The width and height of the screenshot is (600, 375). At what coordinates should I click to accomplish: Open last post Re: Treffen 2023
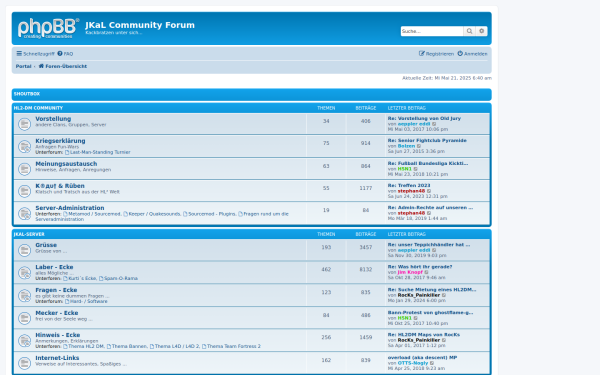click(x=409, y=186)
